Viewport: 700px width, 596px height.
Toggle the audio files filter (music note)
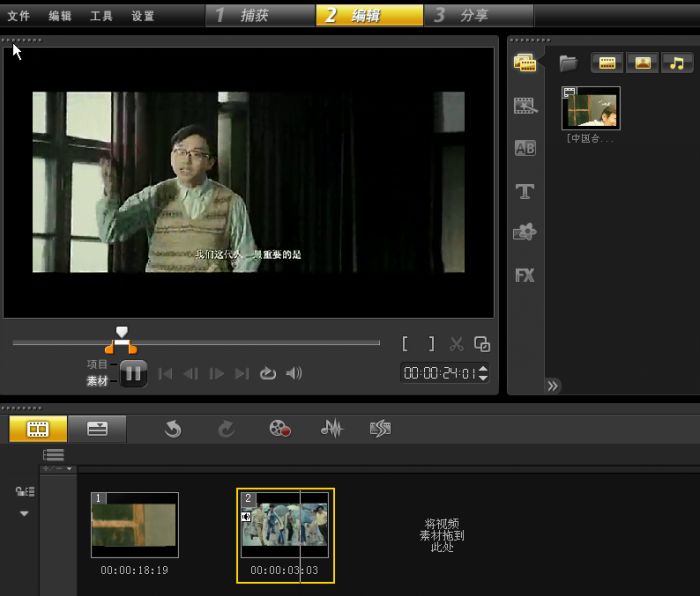click(677, 63)
